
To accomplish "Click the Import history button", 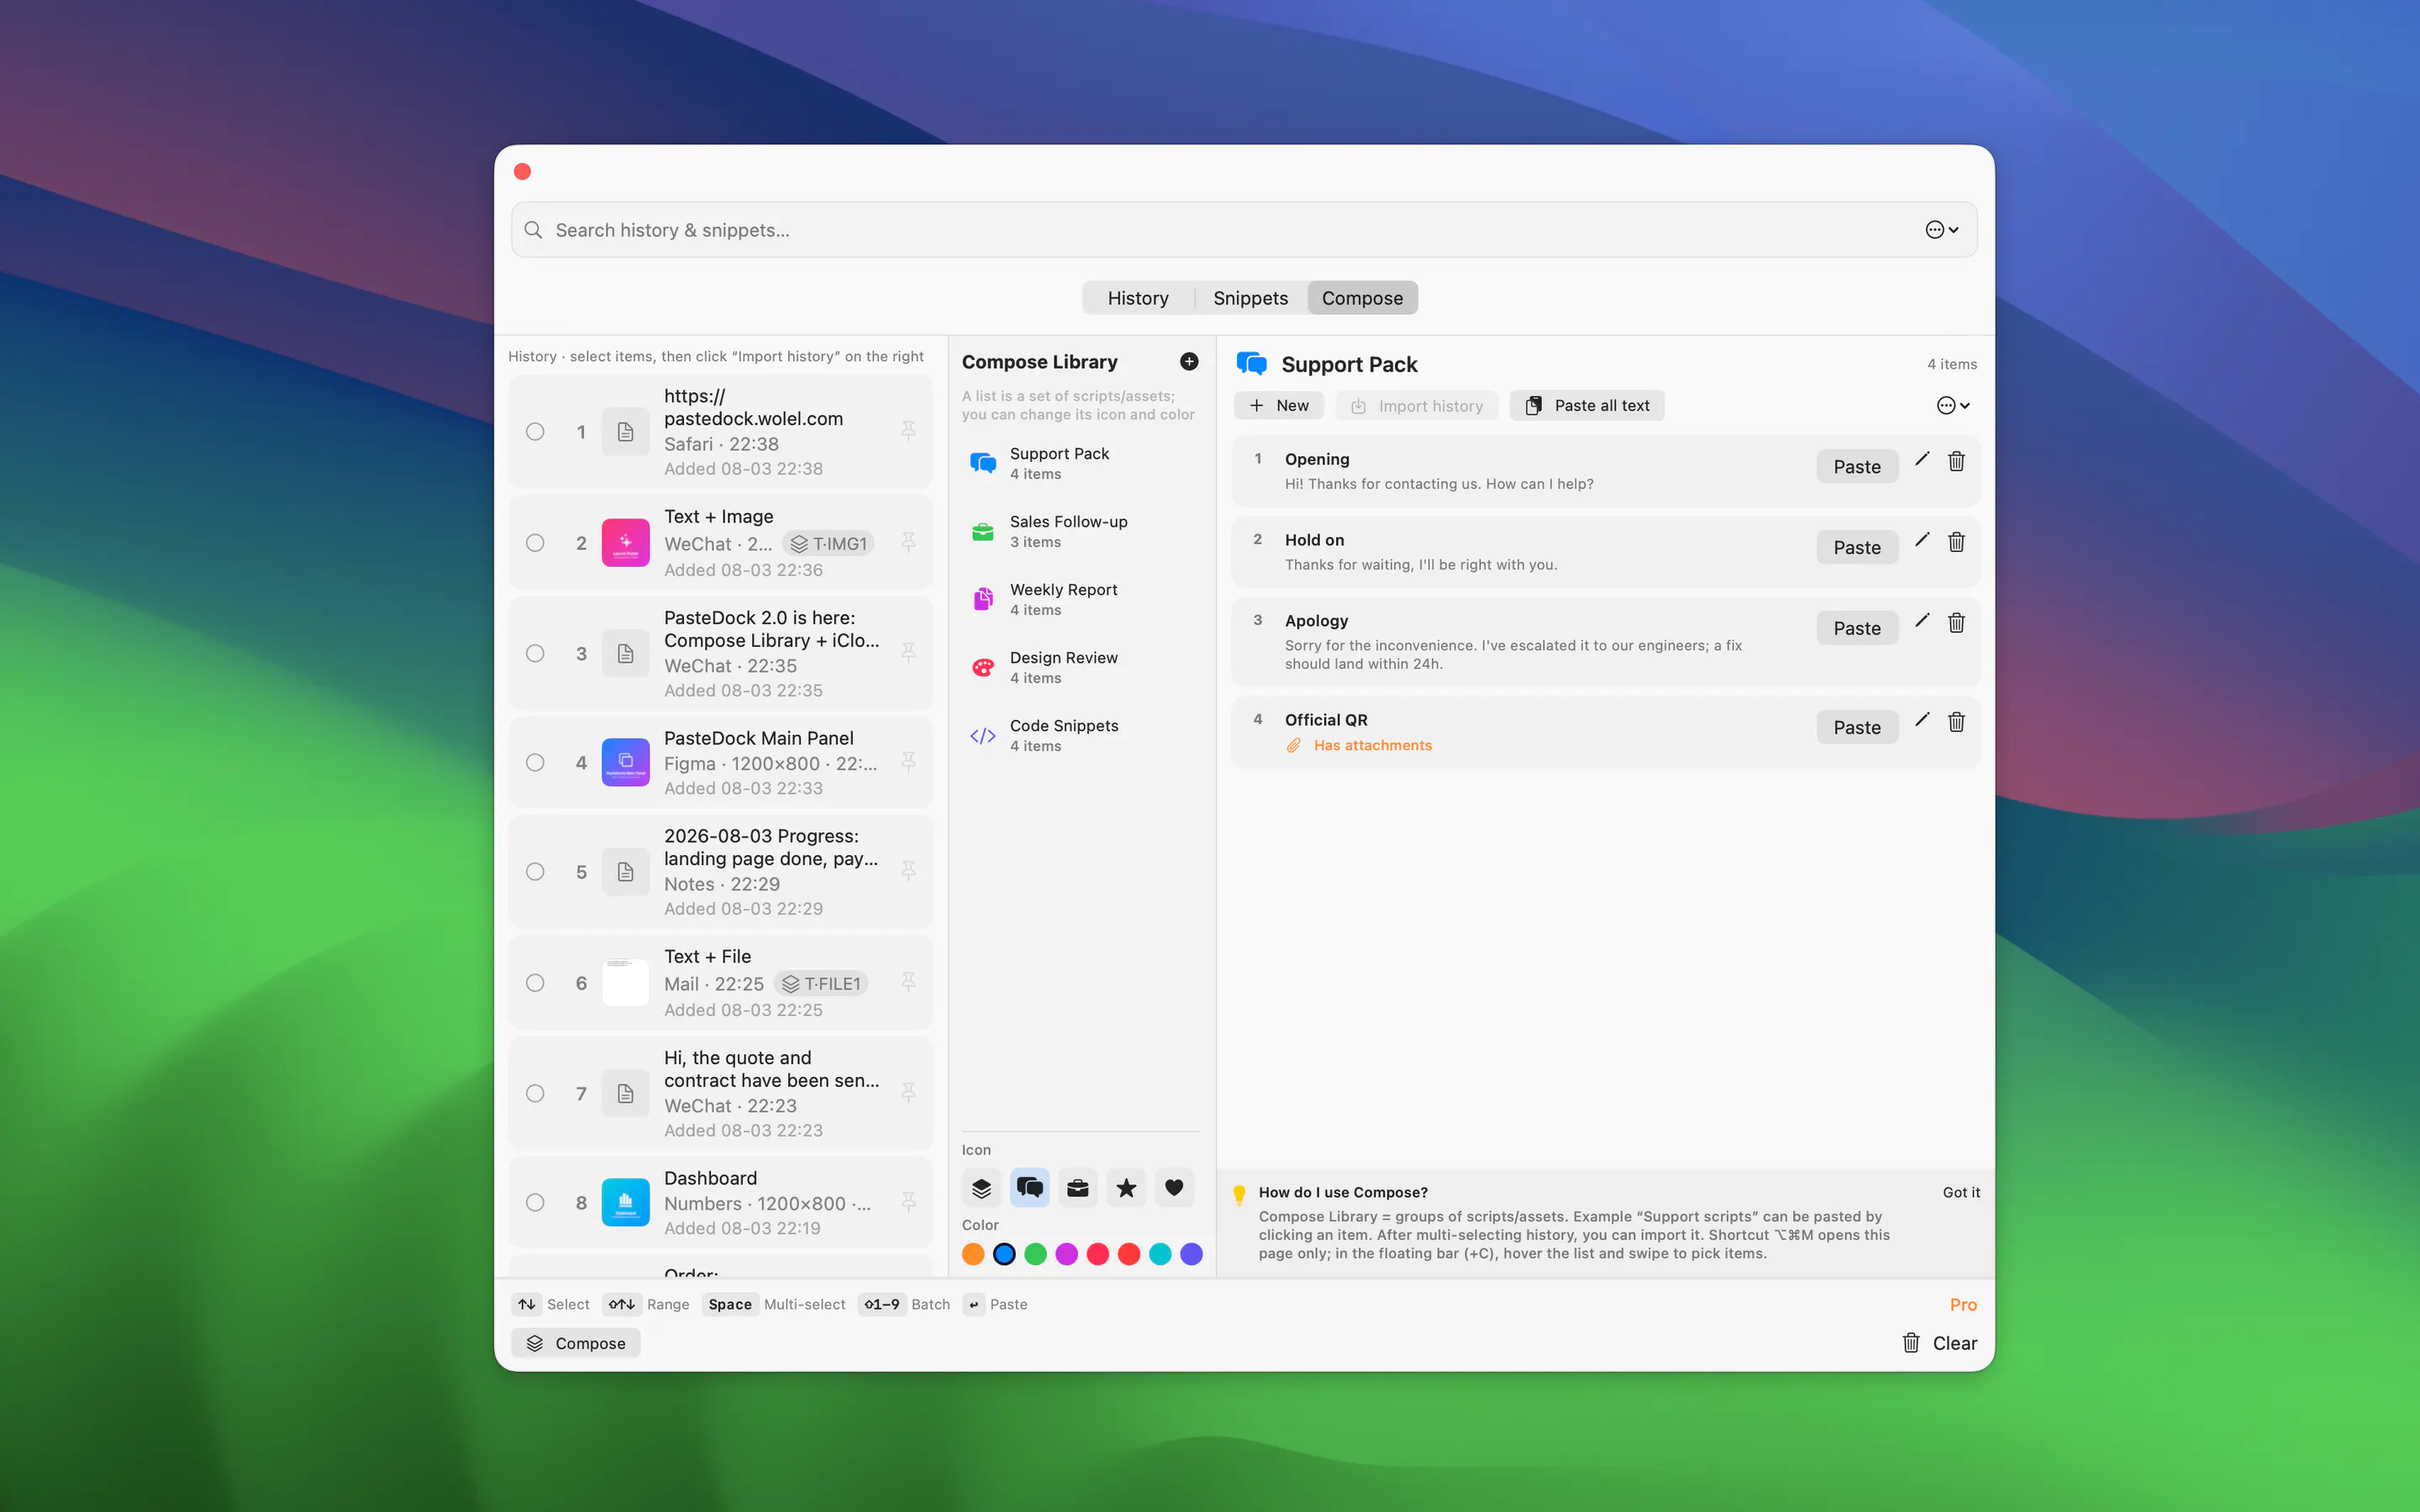I will (x=1417, y=406).
